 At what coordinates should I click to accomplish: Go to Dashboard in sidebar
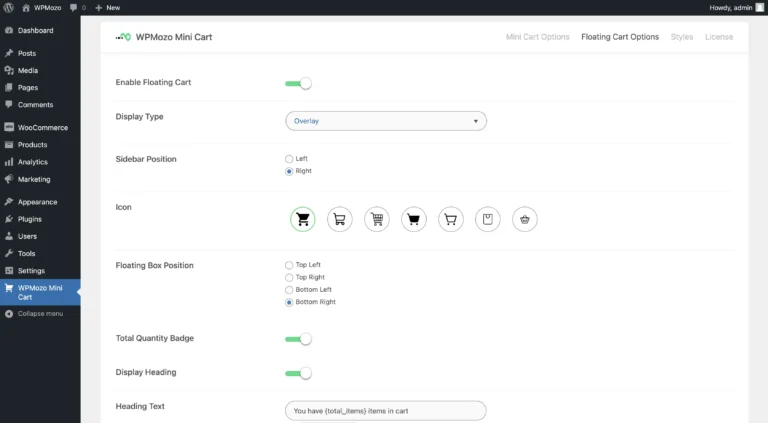[40, 30]
